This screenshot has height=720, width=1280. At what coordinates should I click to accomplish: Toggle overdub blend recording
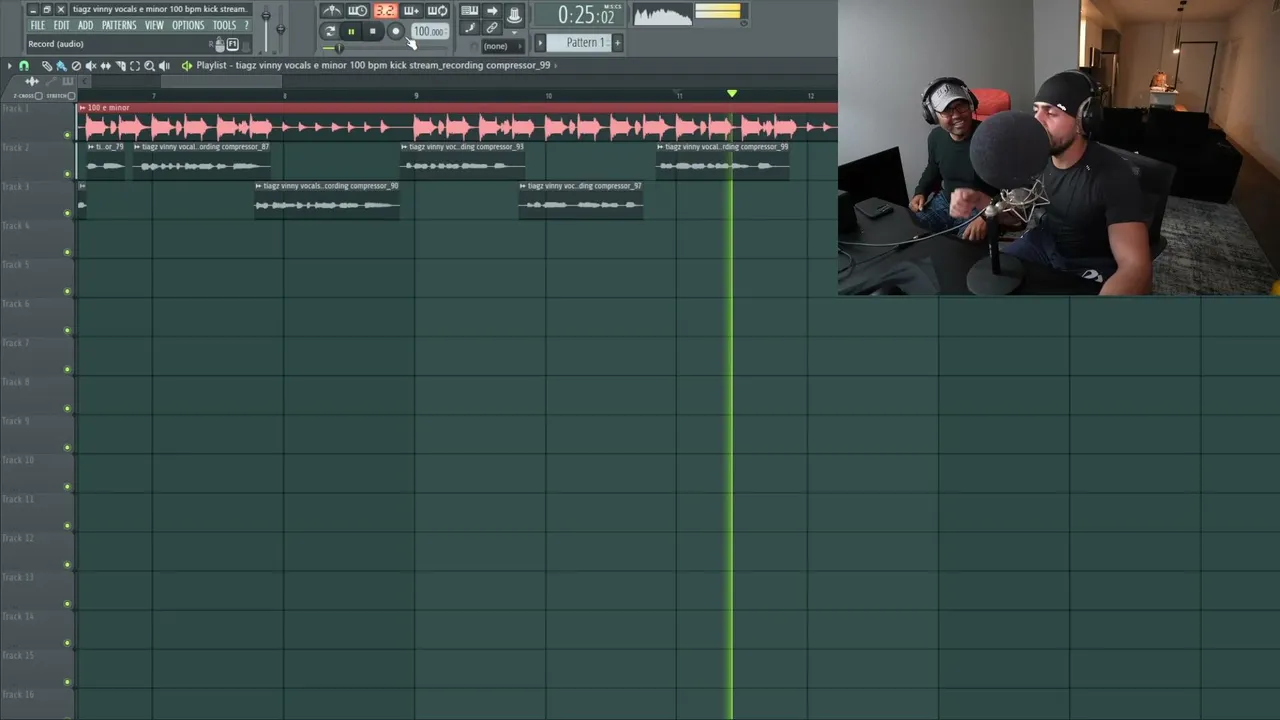pyautogui.click(x=411, y=11)
